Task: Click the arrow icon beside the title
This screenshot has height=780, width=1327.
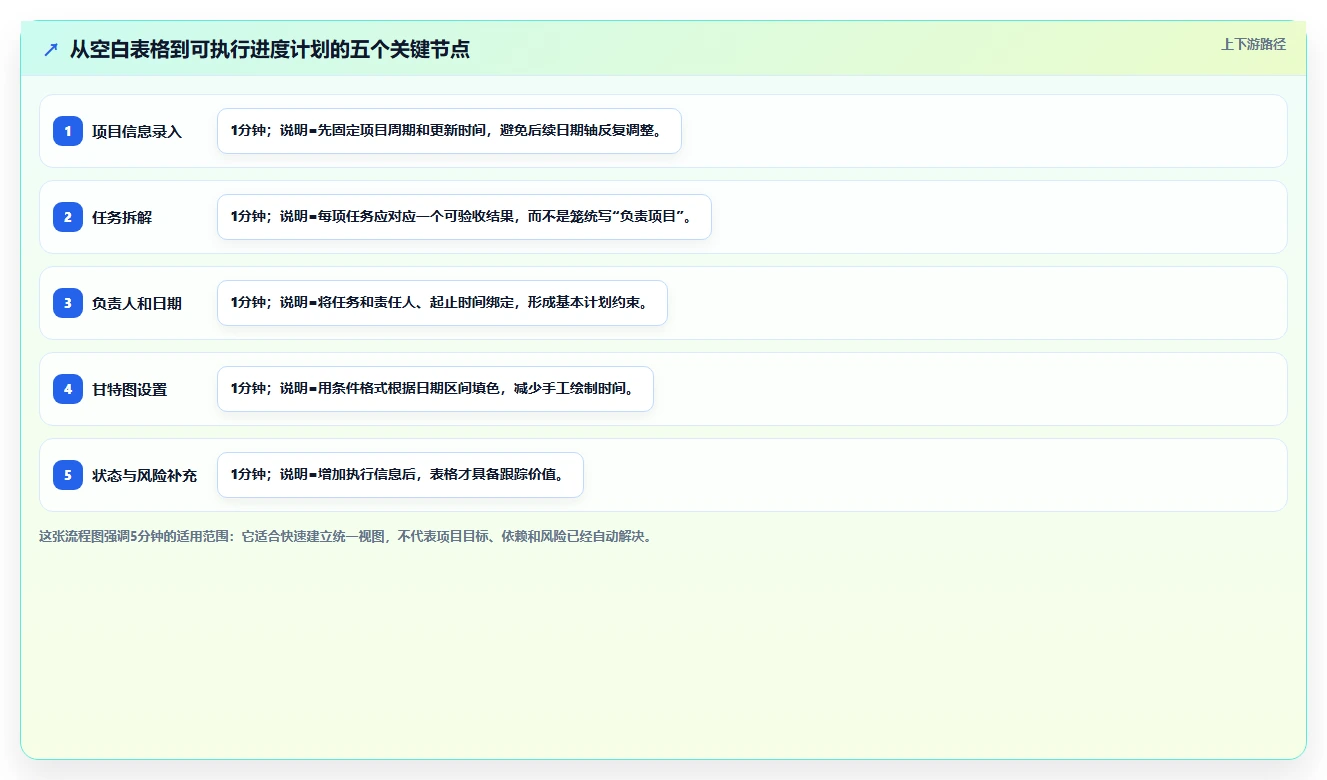Action: point(51,49)
